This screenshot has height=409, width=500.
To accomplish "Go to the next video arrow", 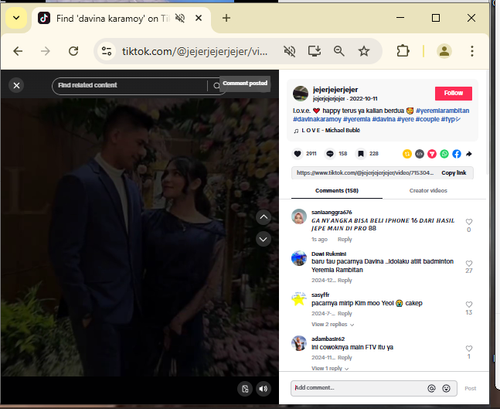I will point(263,239).
